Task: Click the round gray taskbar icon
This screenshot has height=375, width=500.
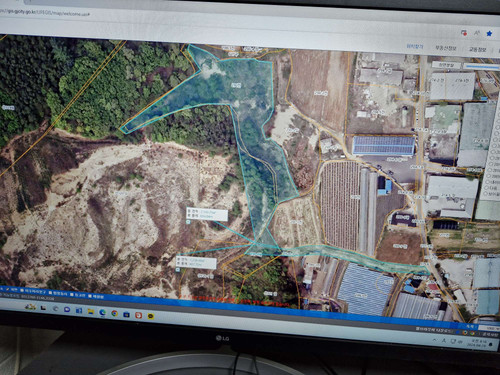Action: tap(56, 308)
